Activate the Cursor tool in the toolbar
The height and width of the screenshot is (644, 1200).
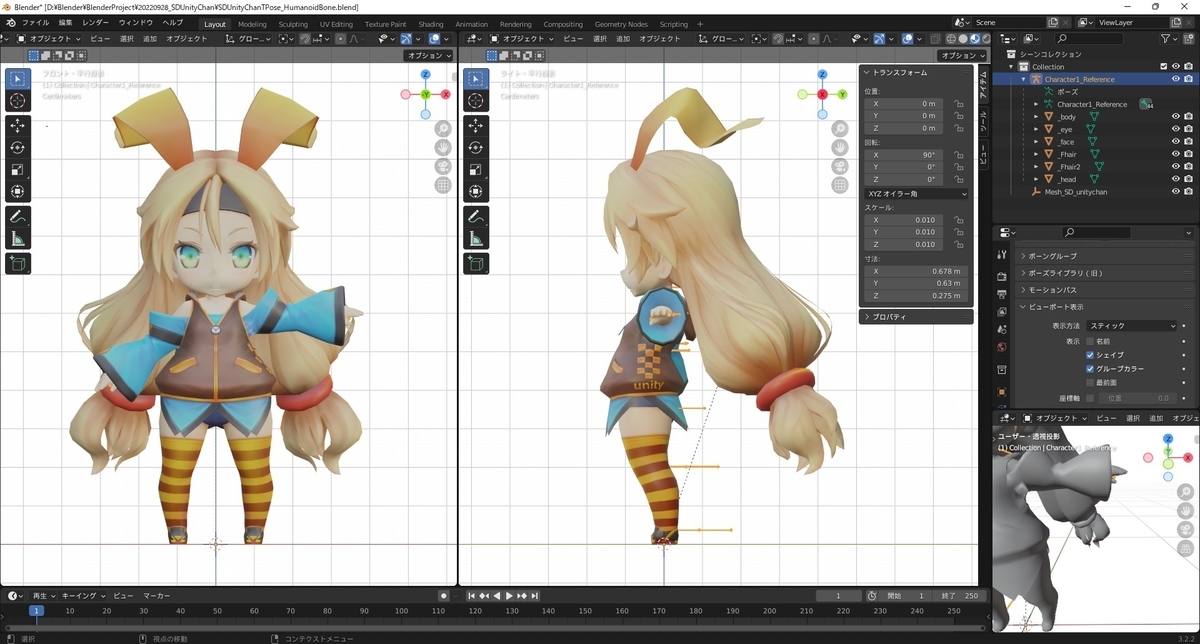tap(16, 101)
